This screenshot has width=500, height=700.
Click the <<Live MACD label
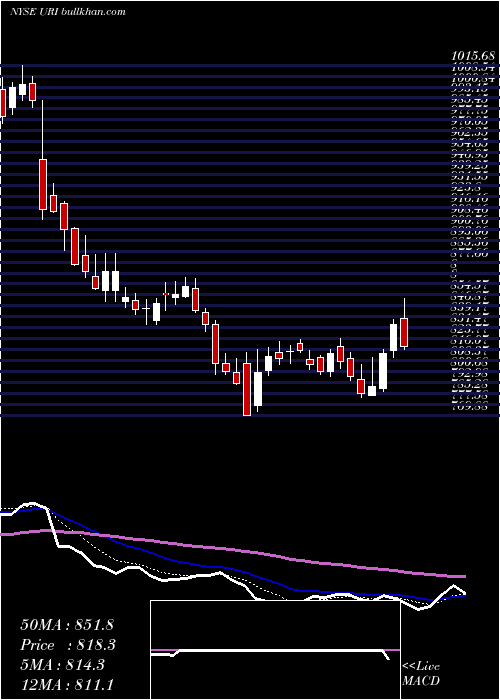[421, 674]
